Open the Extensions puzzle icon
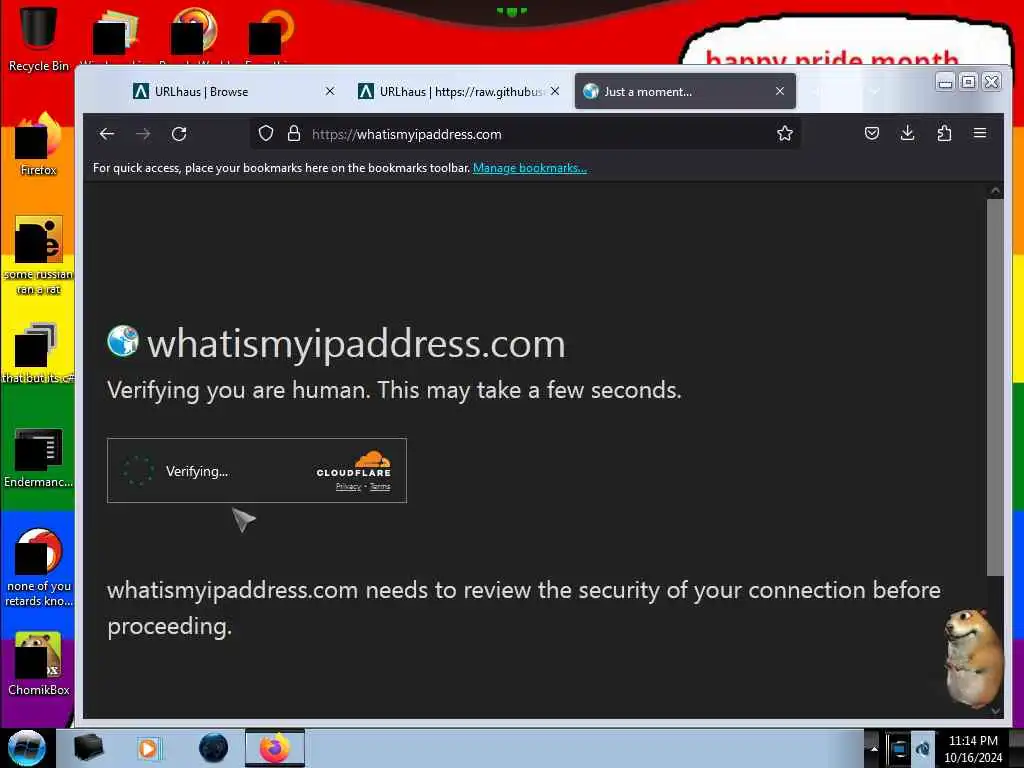Image resolution: width=1024 pixels, height=768 pixels. pos(944,134)
